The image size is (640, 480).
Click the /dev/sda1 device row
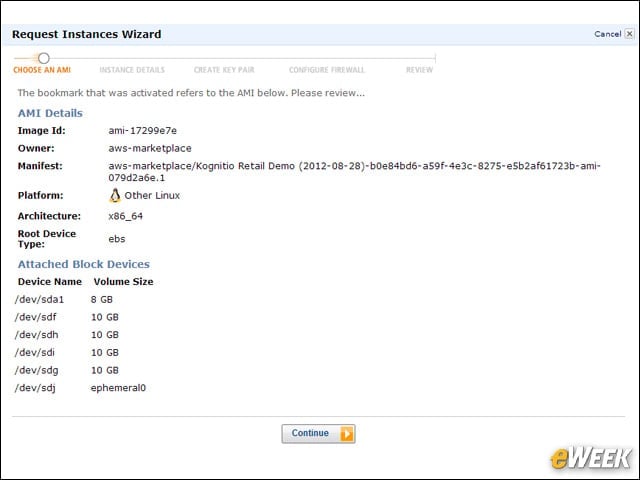pos(64,300)
